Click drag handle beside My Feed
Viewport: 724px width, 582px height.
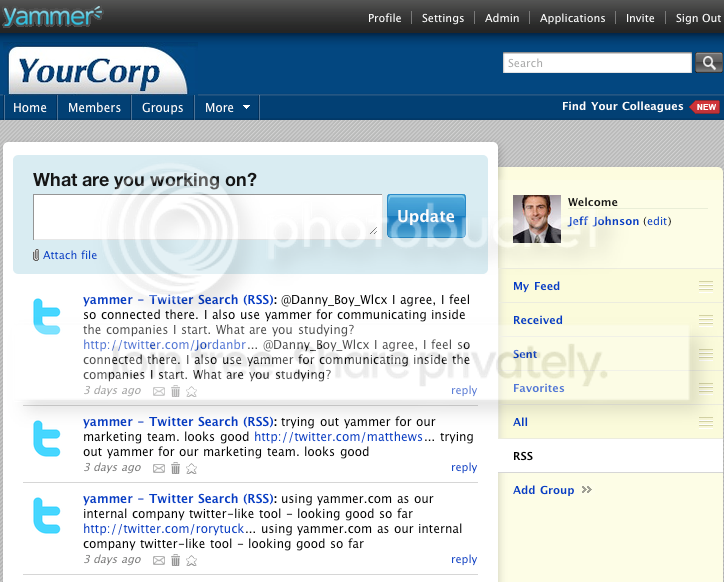(x=706, y=286)
